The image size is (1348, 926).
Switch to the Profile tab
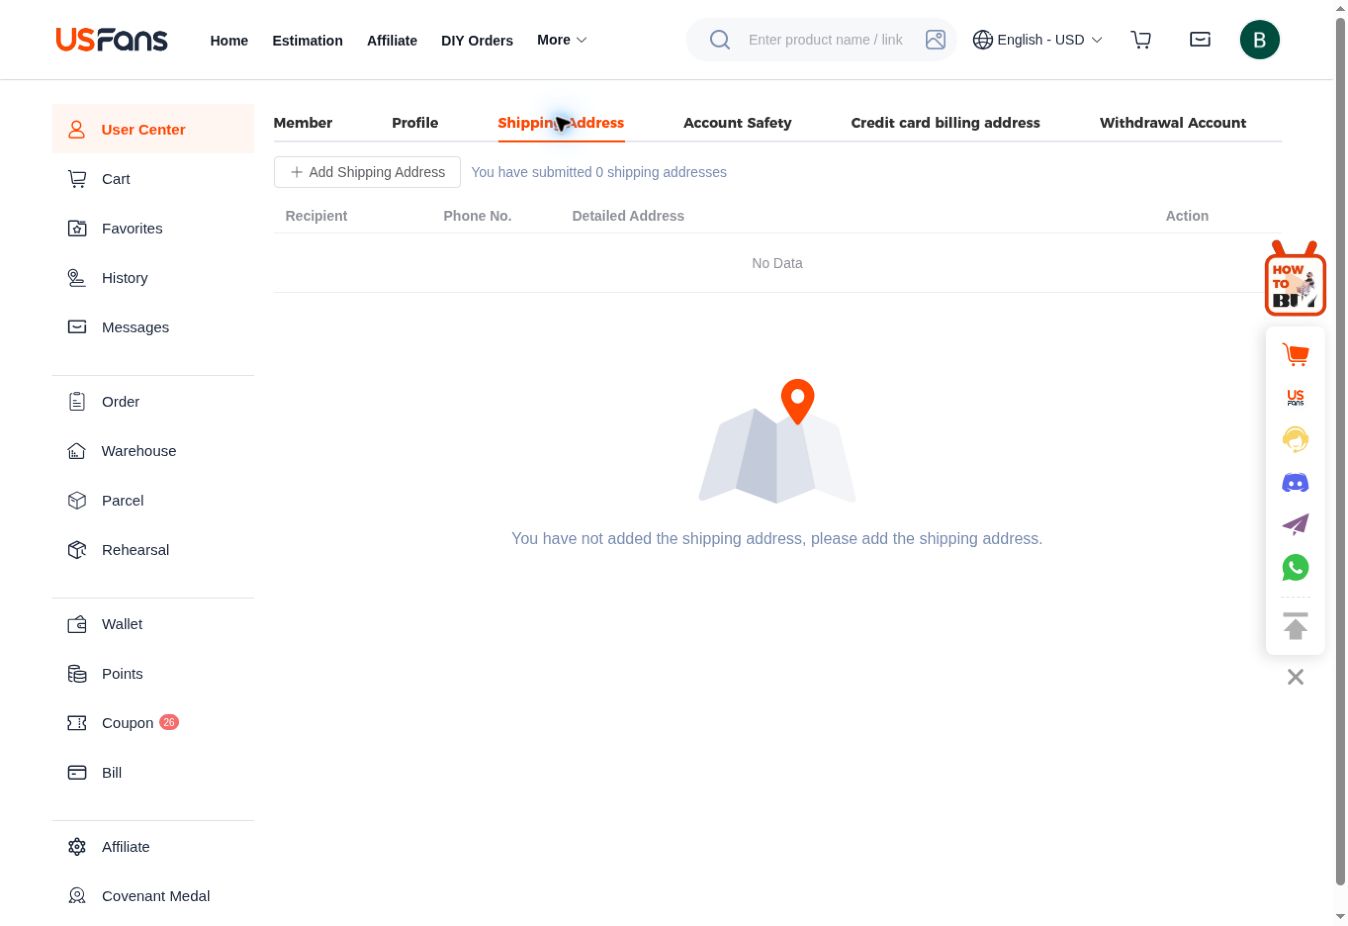coord(415,123)
